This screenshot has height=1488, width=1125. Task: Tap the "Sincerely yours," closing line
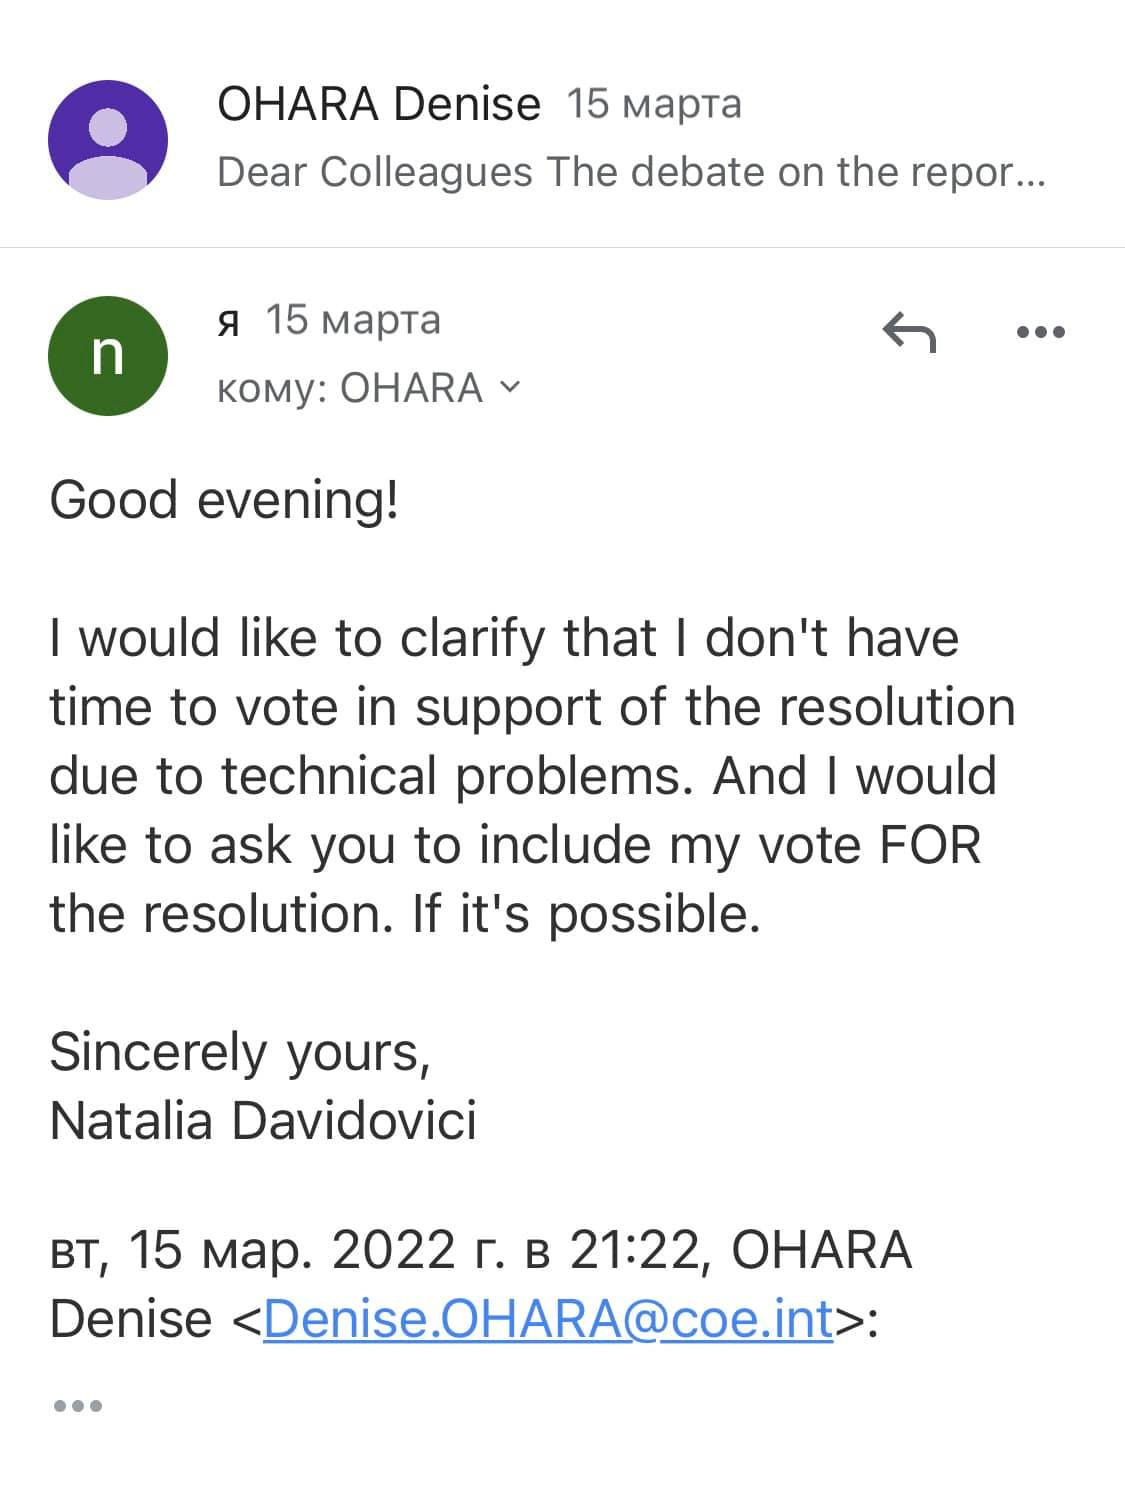pos(240,1052)
